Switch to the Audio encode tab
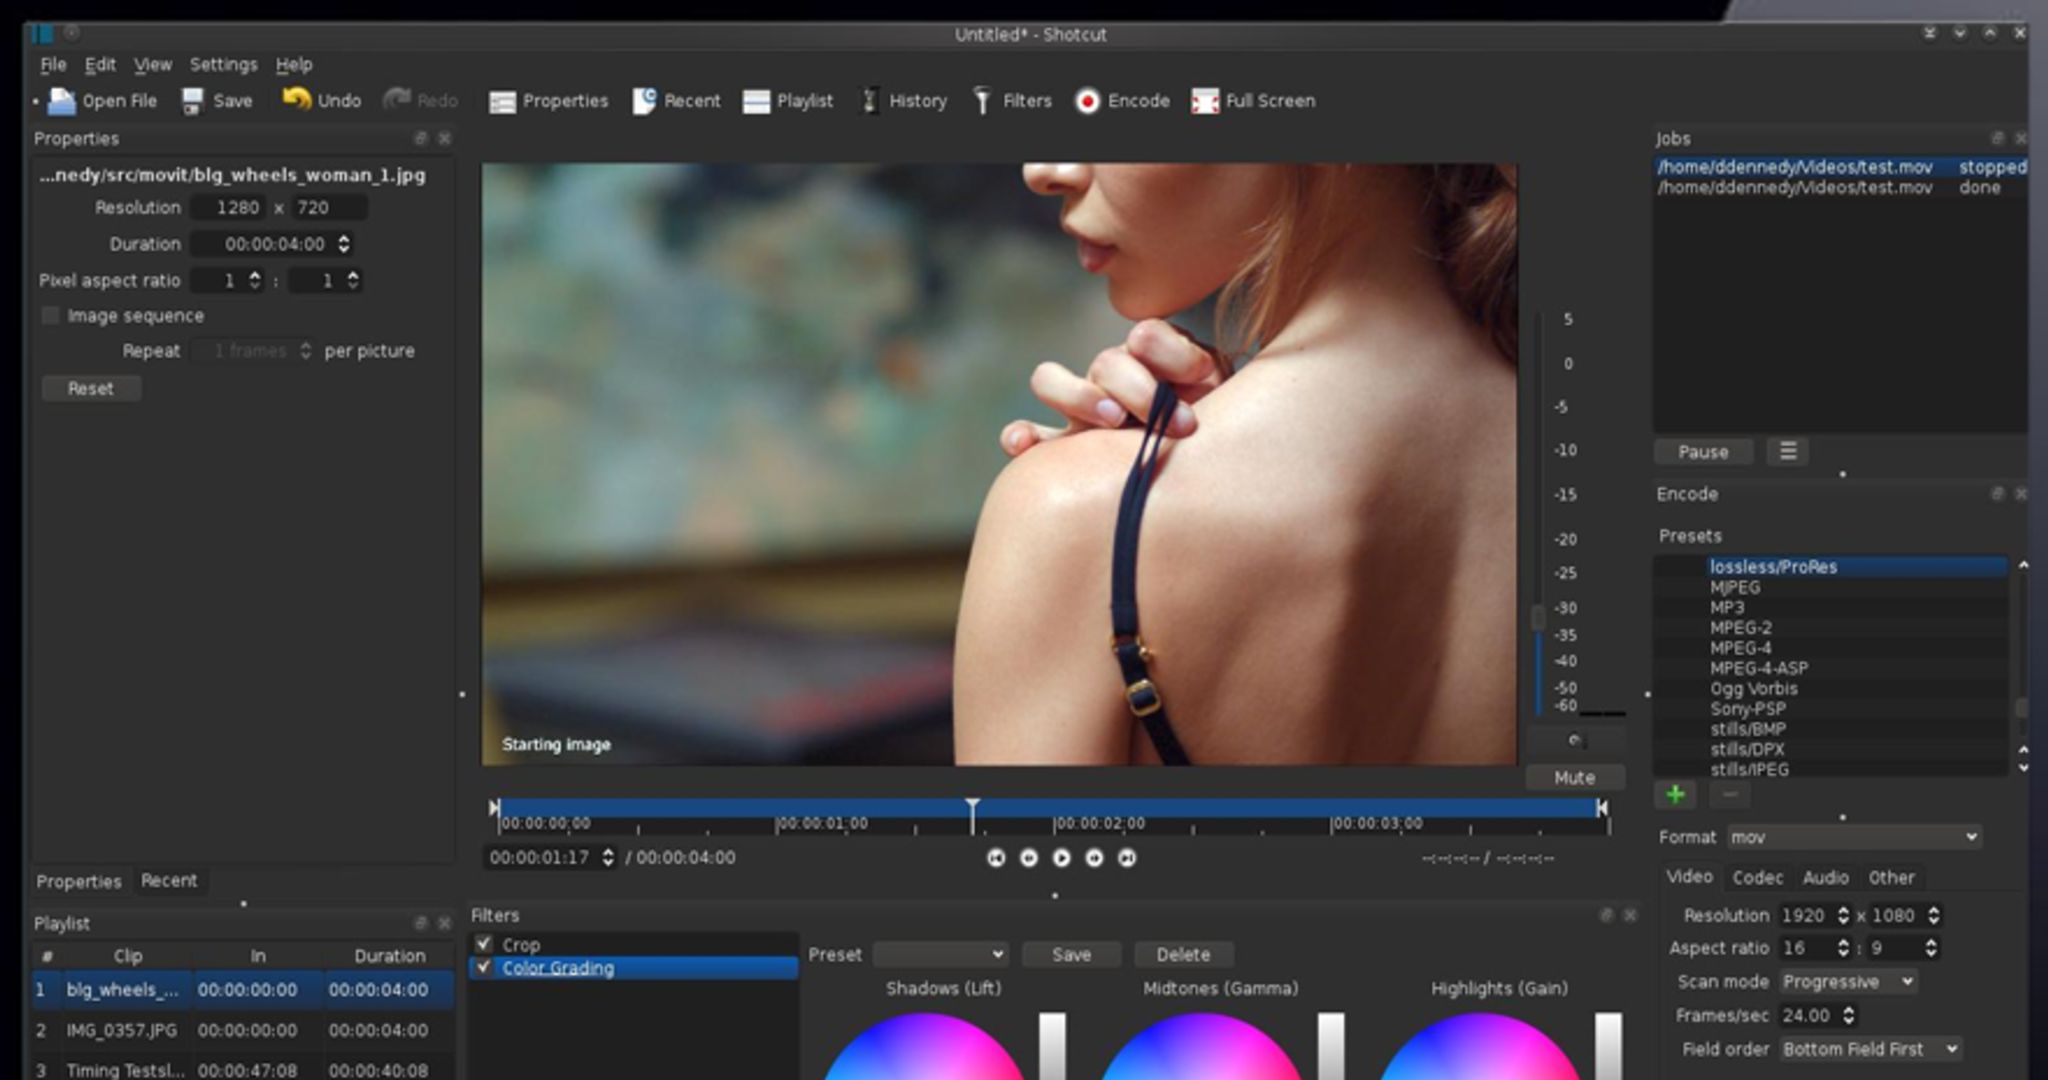The image size is (2048, 1080). pyautogui.click(x=1825, y=878)
